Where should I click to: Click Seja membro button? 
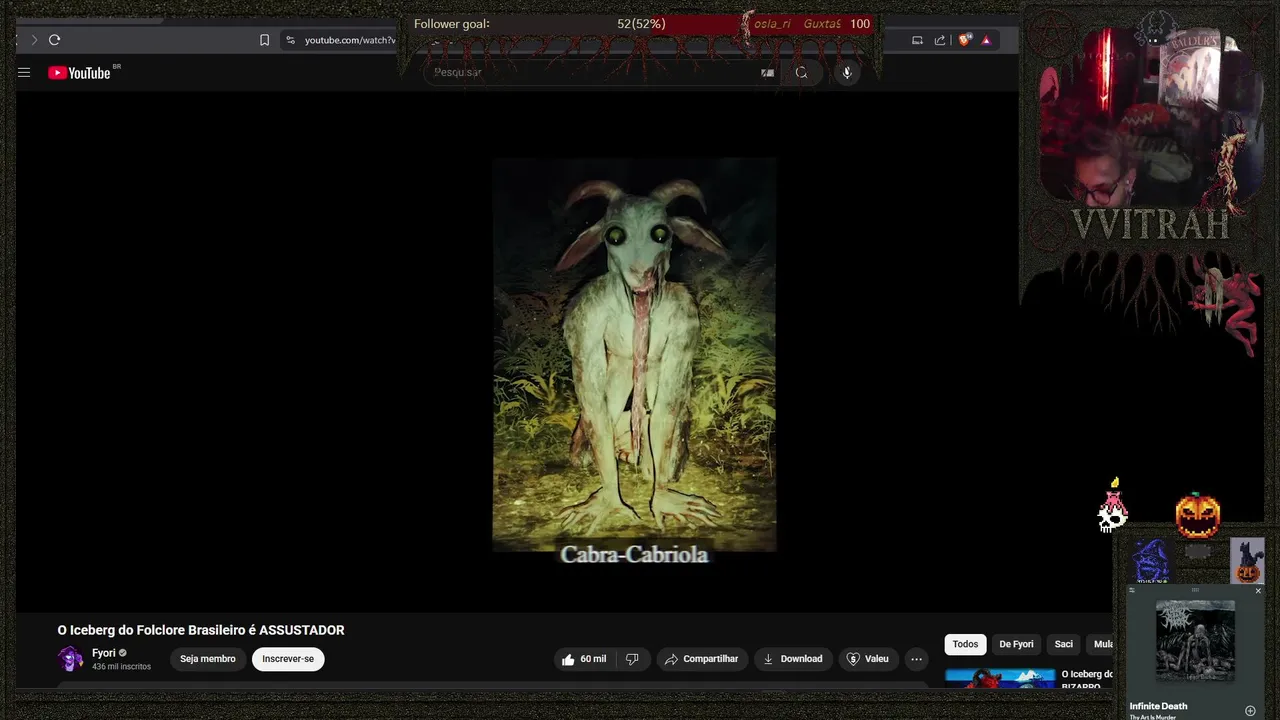tap(208, 659)
